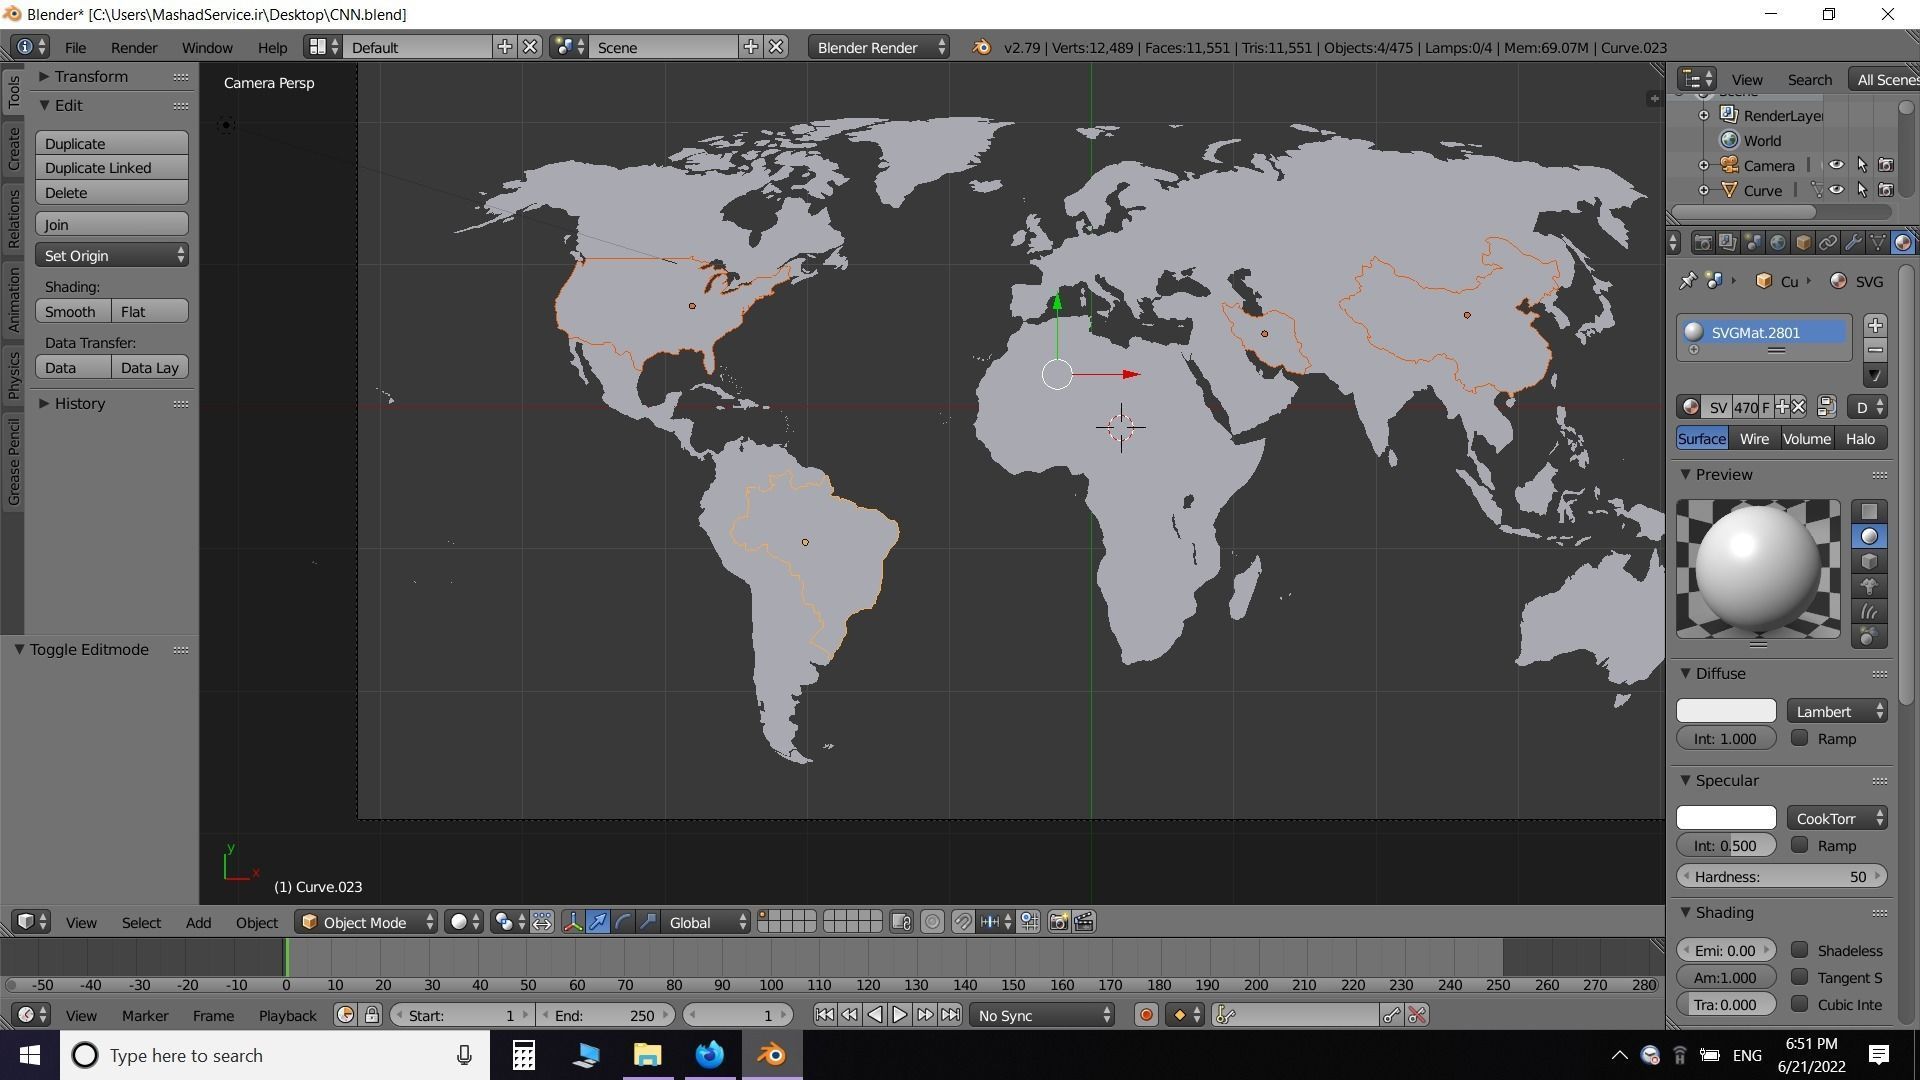Open the Render properties tab (camera icon)
Viewport: 1920px width, 1080px height.
click(x=1702, y=243)
